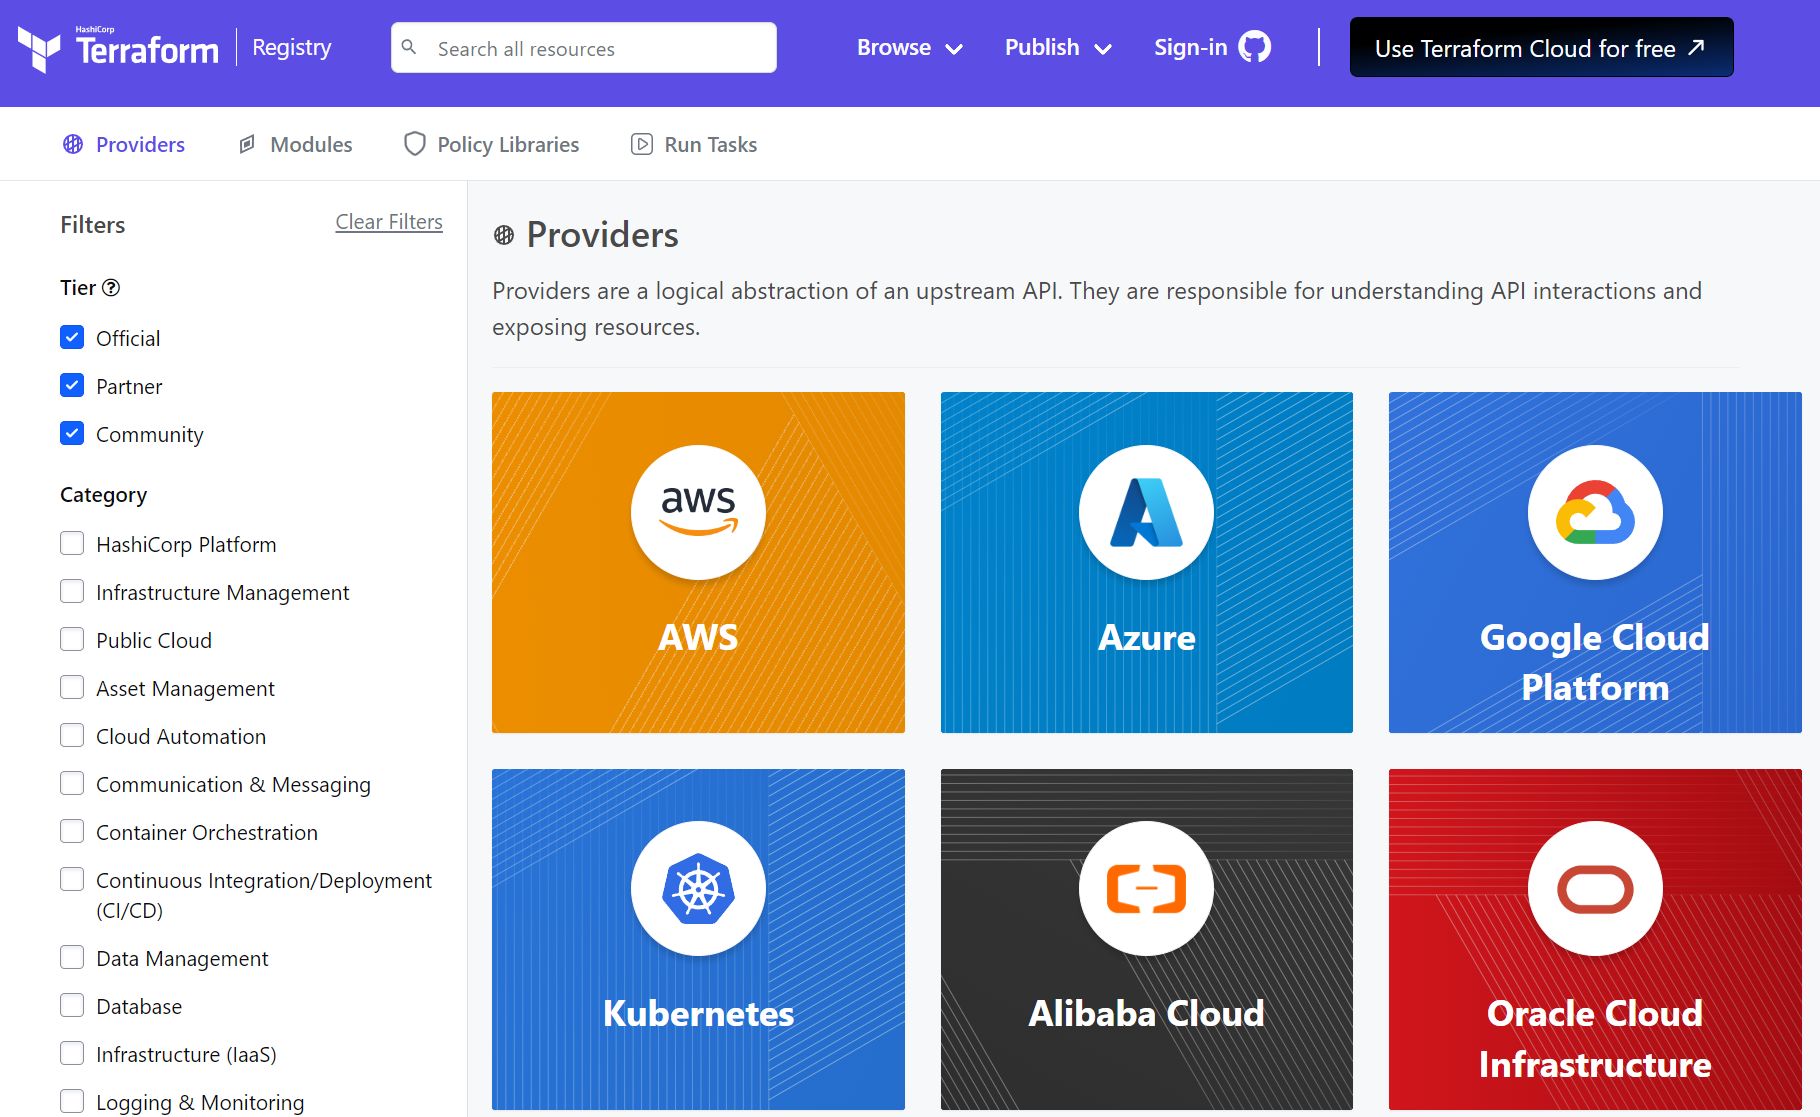1820x1117 pixels.
Task: Click the Kubernetes wheel logo
Action: click(x=698, y=888)
